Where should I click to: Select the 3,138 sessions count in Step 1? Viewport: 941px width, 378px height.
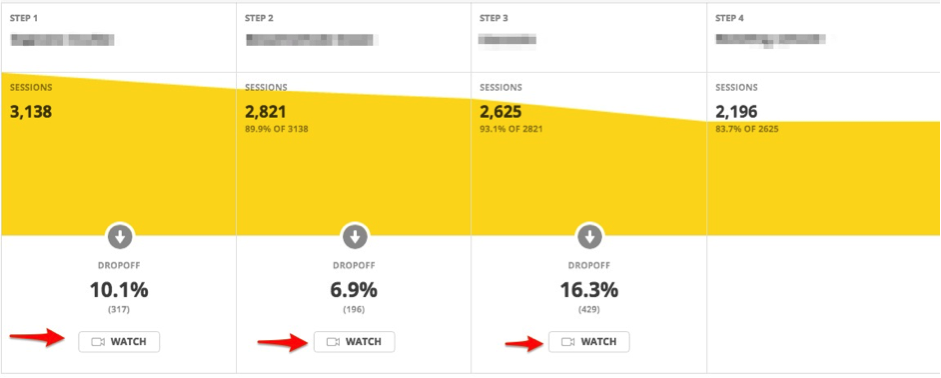[31, 112]
